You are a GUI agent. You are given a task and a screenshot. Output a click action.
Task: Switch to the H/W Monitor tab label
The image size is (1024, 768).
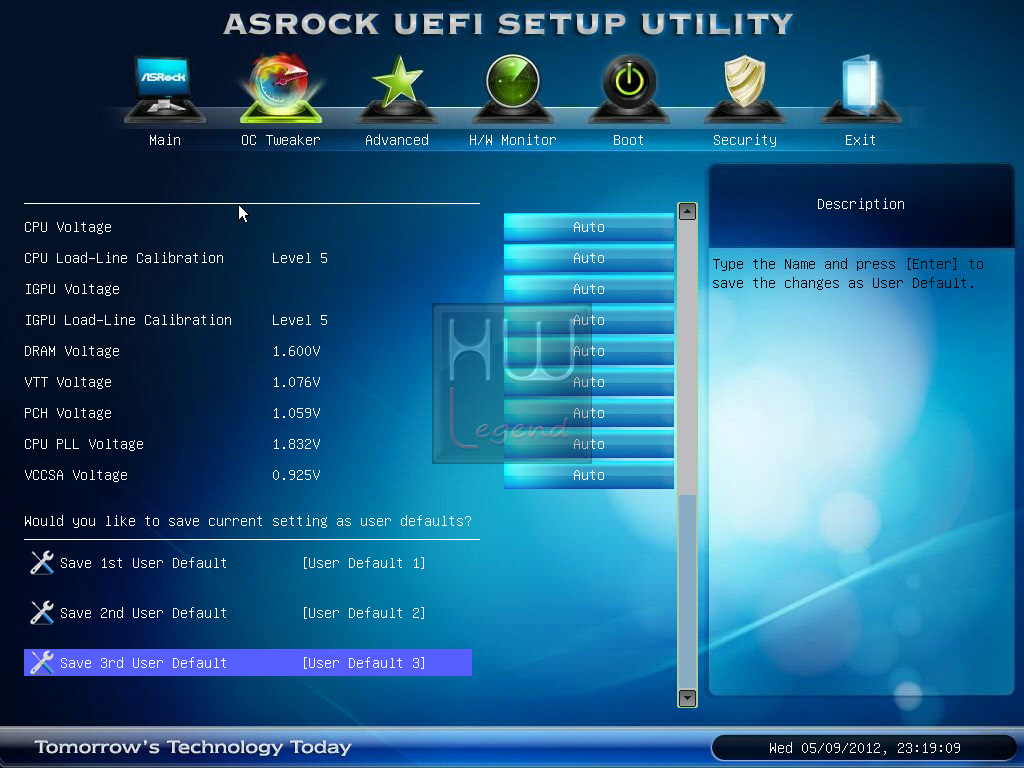point(513,140)
